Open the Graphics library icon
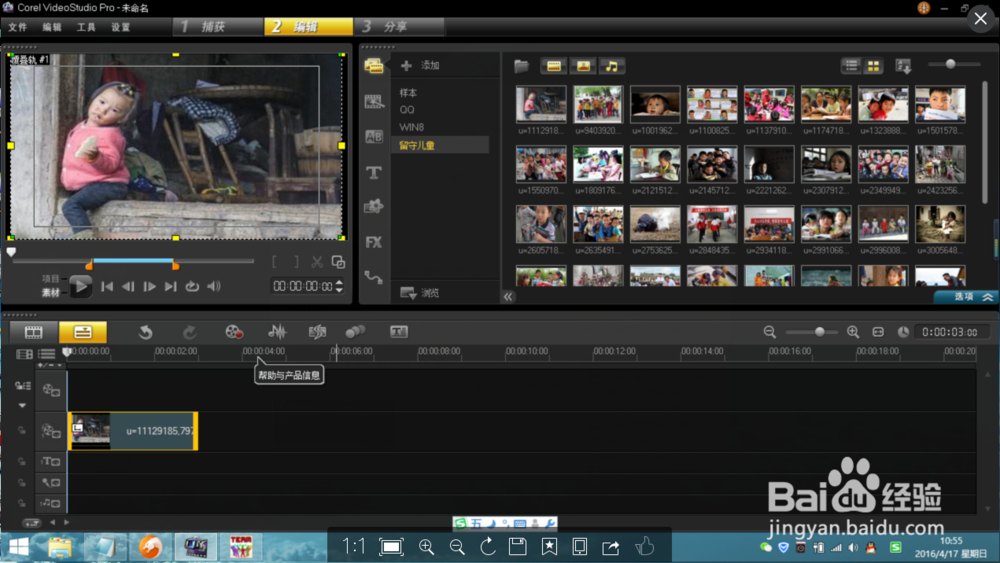This screenshot has height=563, width=1000. tap(374, 207)
